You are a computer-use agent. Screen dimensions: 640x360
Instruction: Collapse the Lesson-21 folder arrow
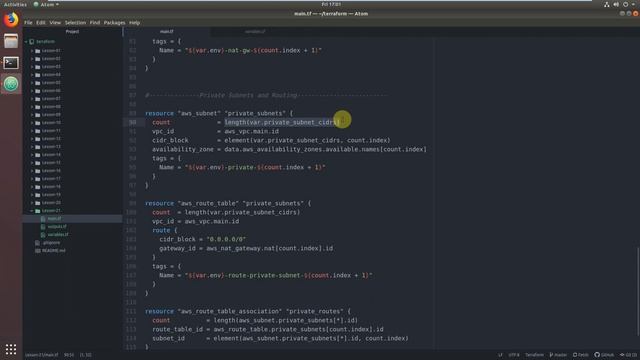pos(32,211)
